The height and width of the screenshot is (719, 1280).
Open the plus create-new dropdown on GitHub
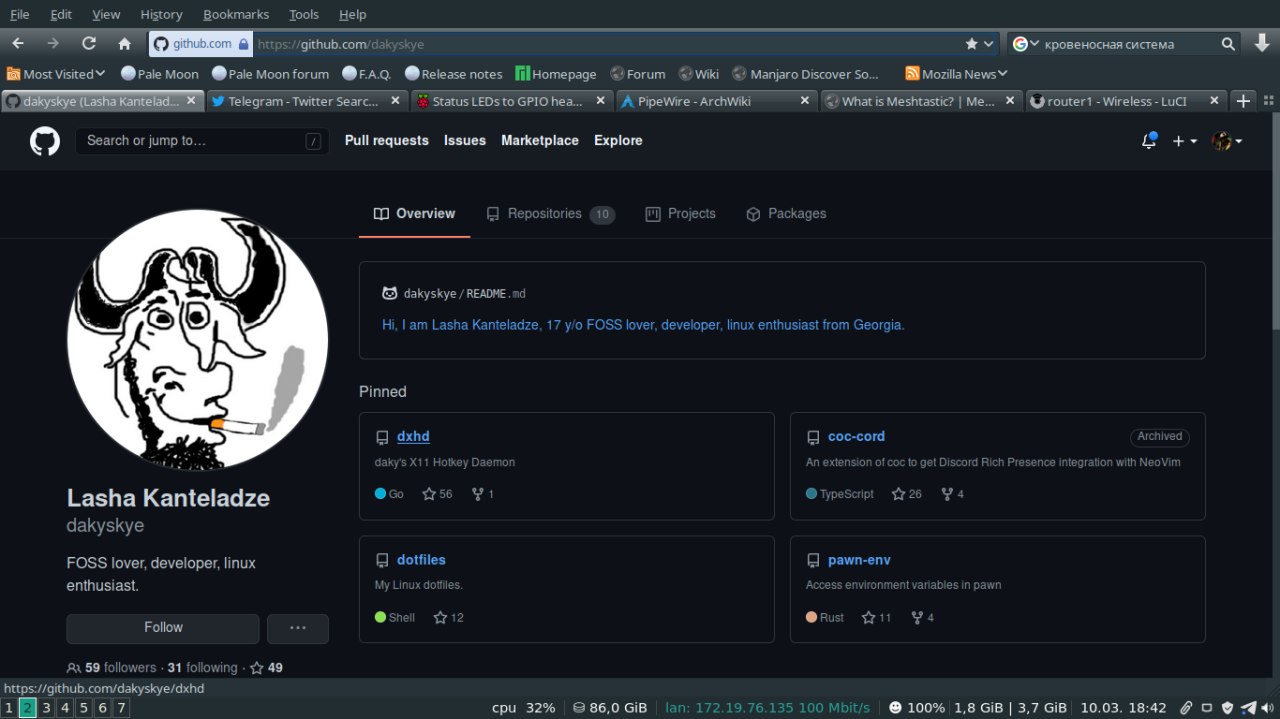pos(1184,141)
